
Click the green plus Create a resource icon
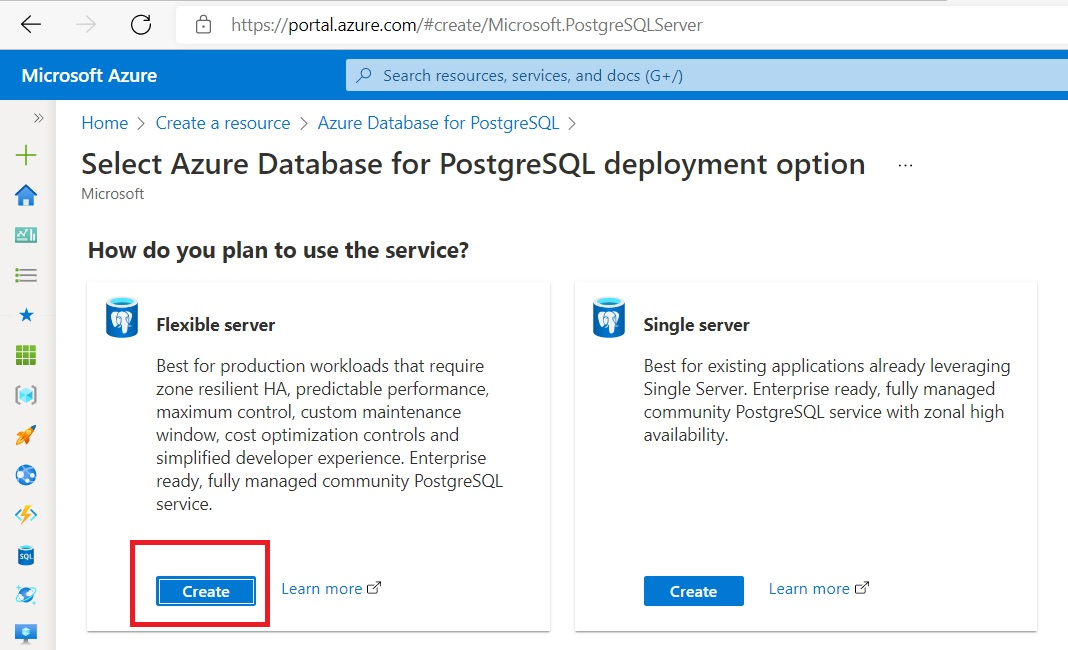click(26, 155)
